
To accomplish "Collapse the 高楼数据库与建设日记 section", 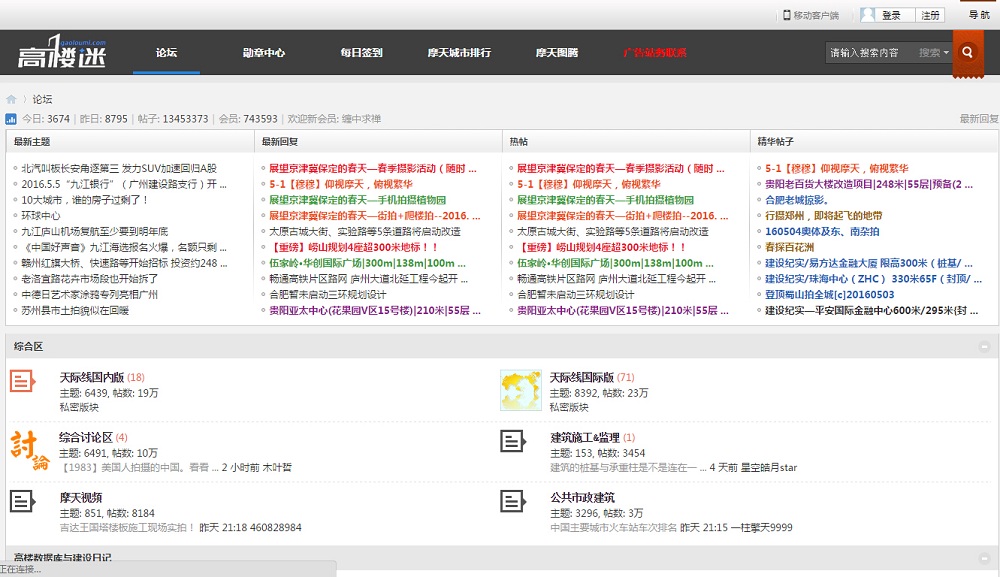I will click(984, 558).
